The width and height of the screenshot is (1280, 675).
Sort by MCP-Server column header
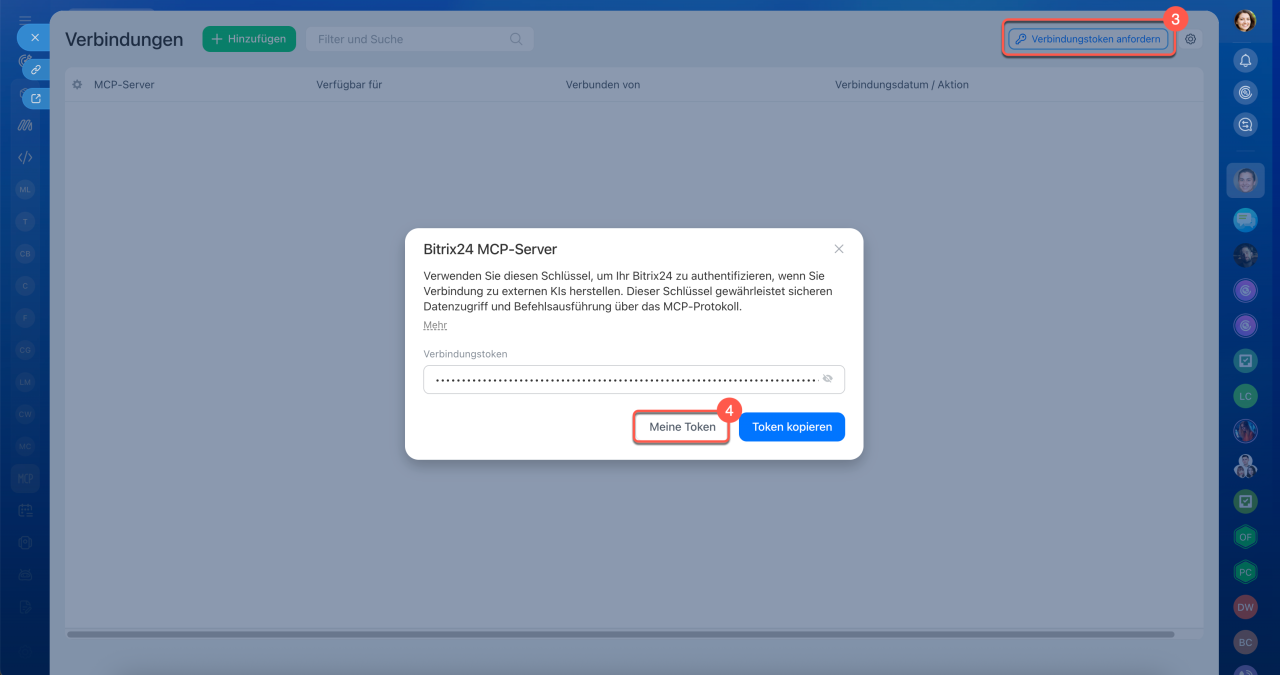pyautogui.click(x=124, y=85)
